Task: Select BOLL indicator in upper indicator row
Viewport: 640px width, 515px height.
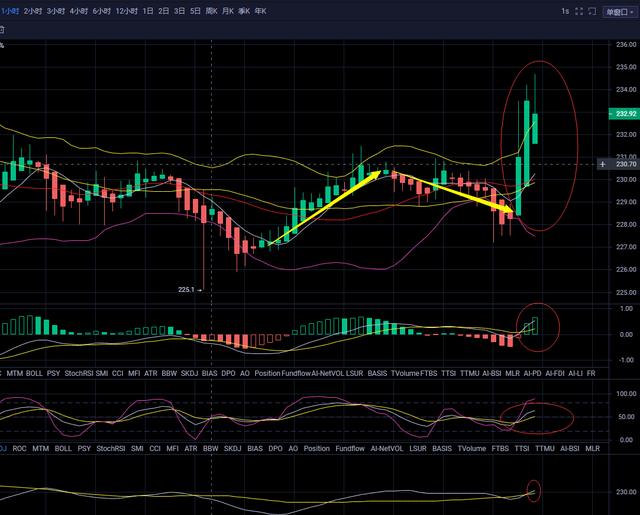Action: [x=34, y=373]
